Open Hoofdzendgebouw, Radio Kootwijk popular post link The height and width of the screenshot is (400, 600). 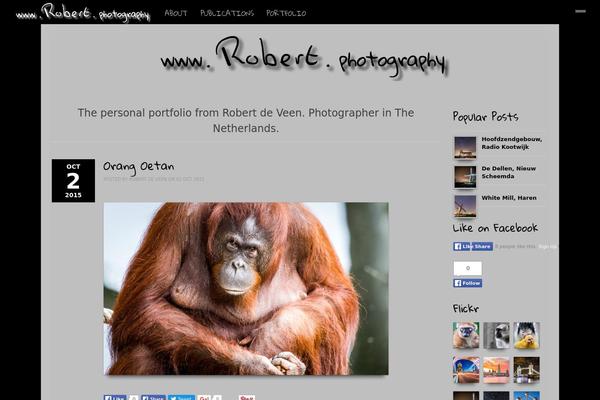pyautogui.click(x=512, y=143)
